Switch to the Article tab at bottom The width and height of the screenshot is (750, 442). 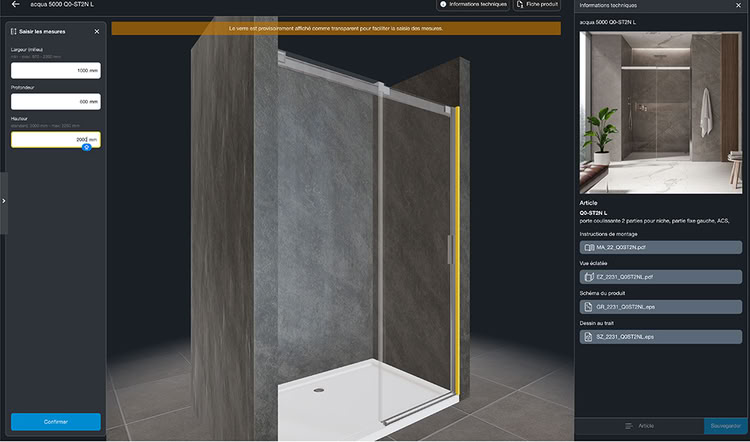point(639,426)
